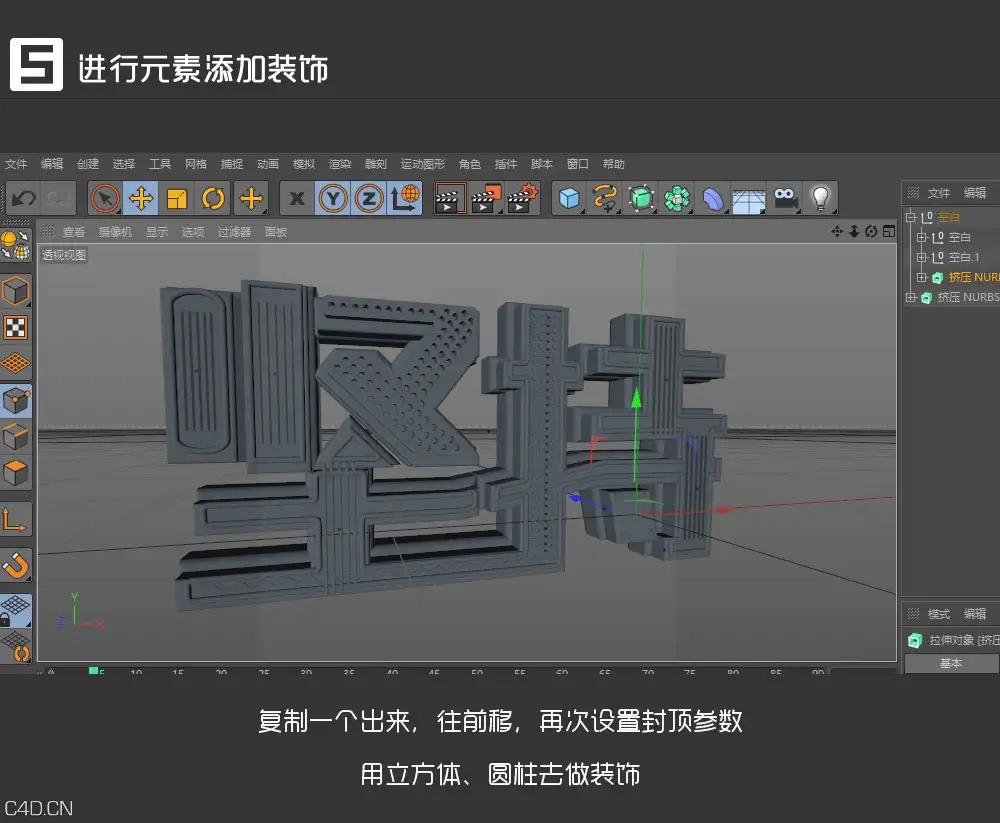Image resolution: width=1000 pixels, height=823 pixels.
Task: Open the attribute manager 编辑 menu
Action: (x=974, y=614)
